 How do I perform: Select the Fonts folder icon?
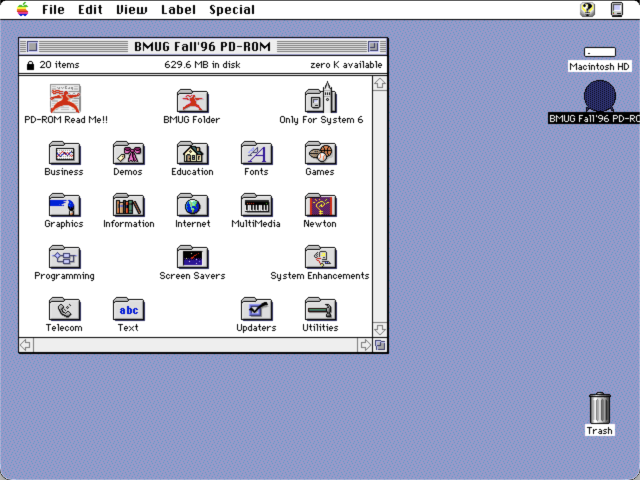coord(257,153)
